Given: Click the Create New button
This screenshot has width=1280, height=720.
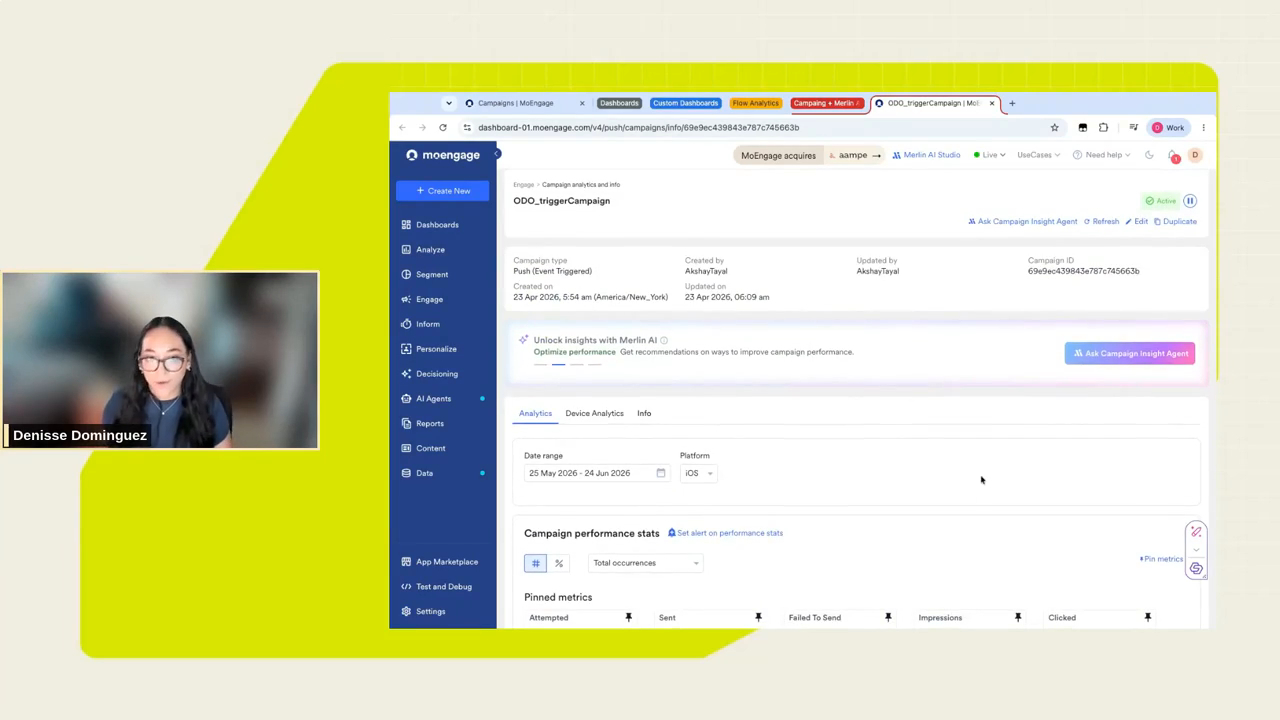Looking at the screenshot, I should point(443,191).
